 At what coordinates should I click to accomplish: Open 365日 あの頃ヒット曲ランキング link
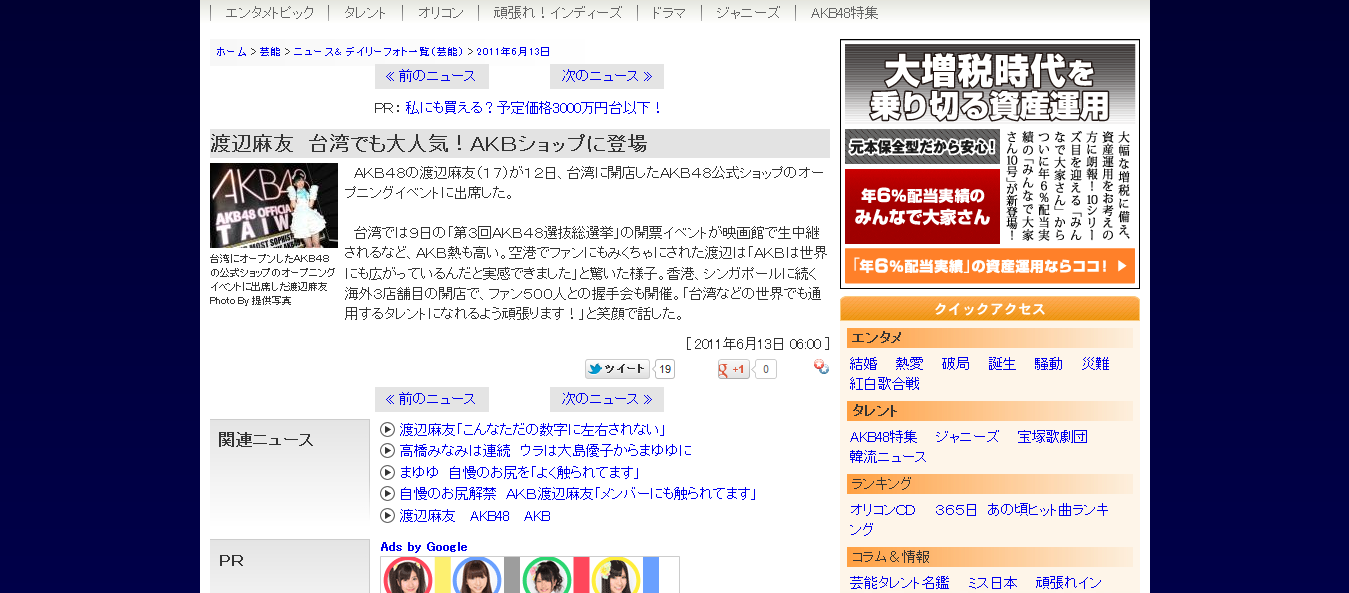coord(979,519)
